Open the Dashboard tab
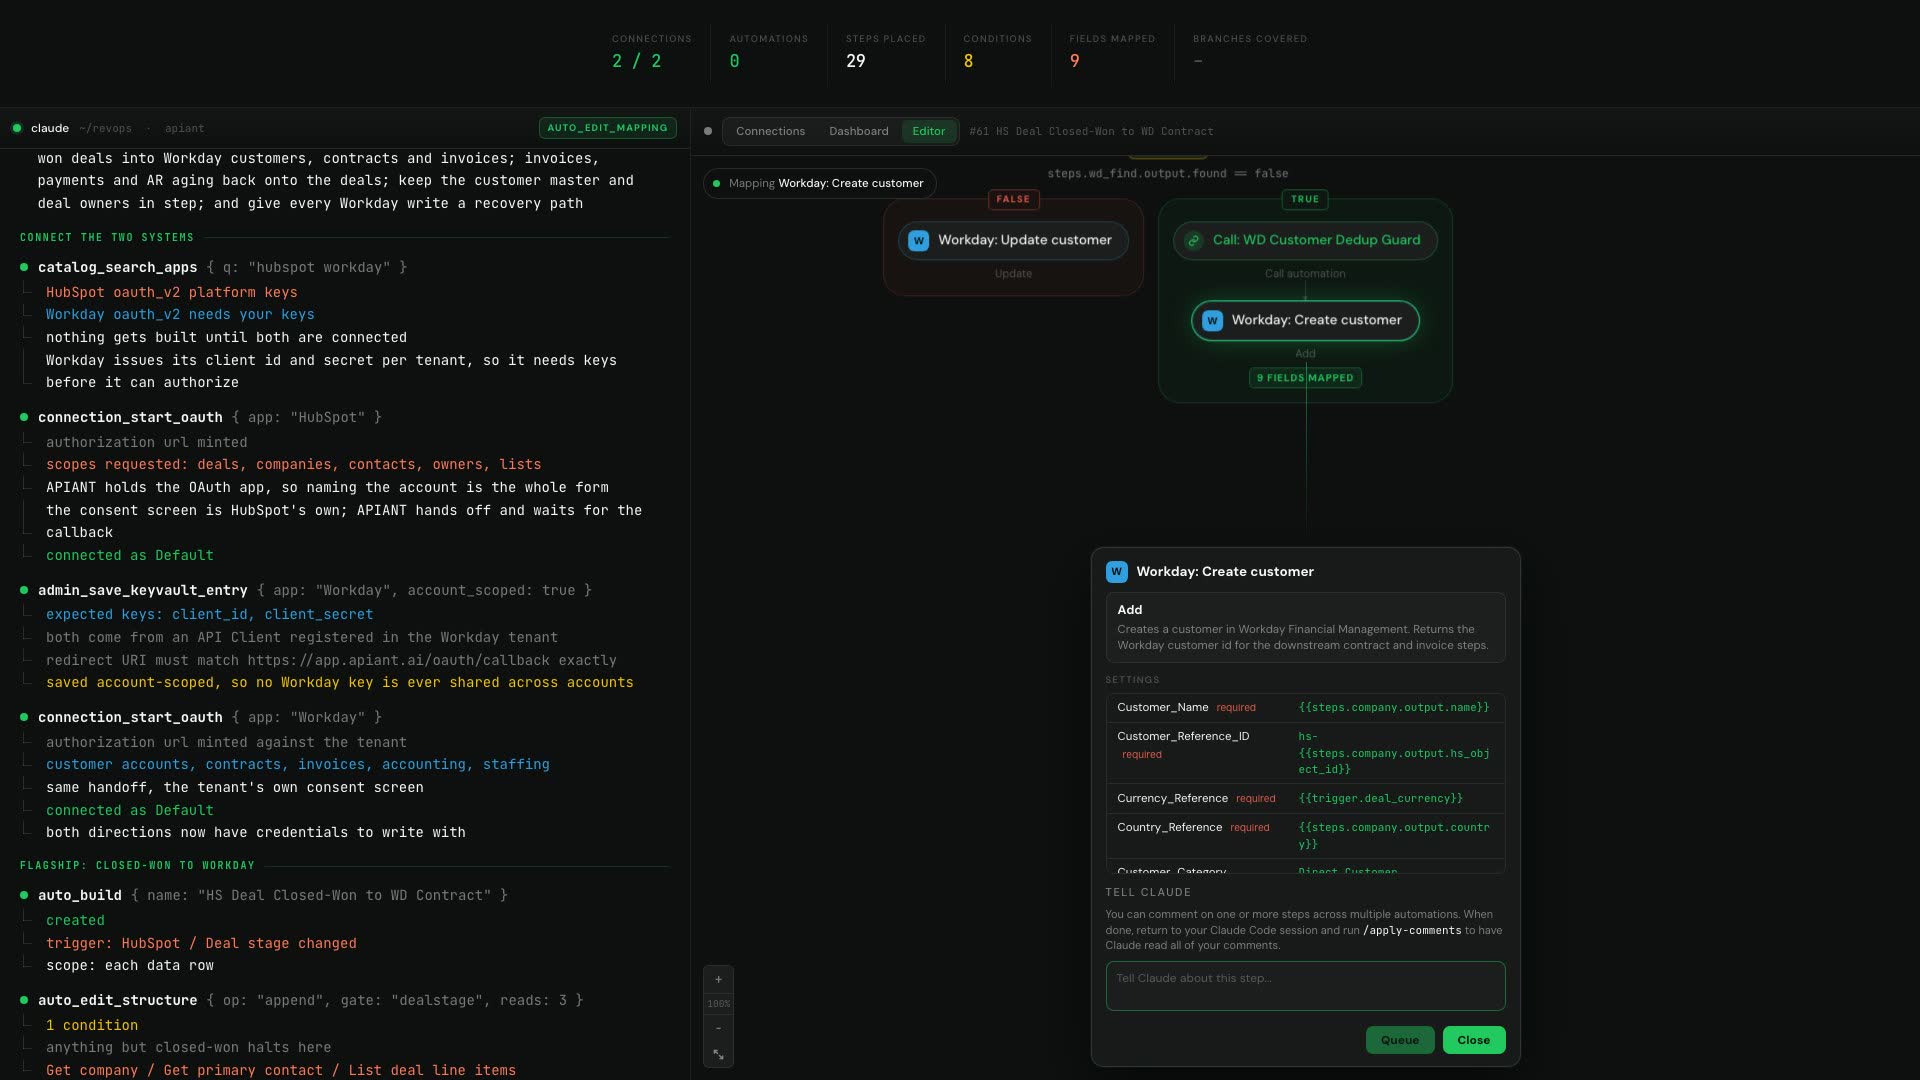The height and width of the screenshot is (1080, 1920). [858, 131]
